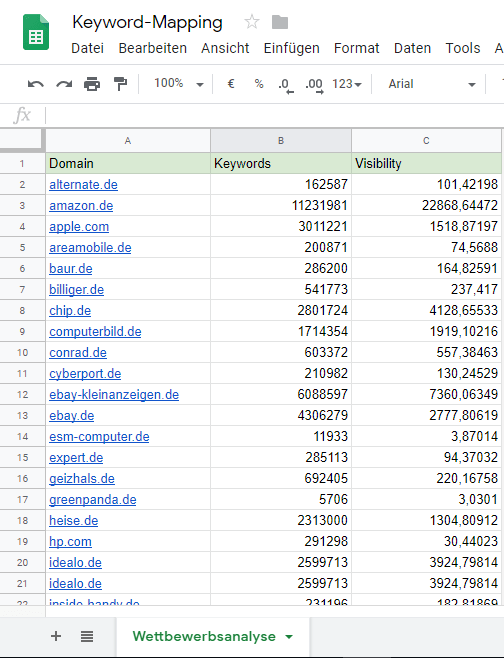Open the ebay.de link

click(71, 415)
